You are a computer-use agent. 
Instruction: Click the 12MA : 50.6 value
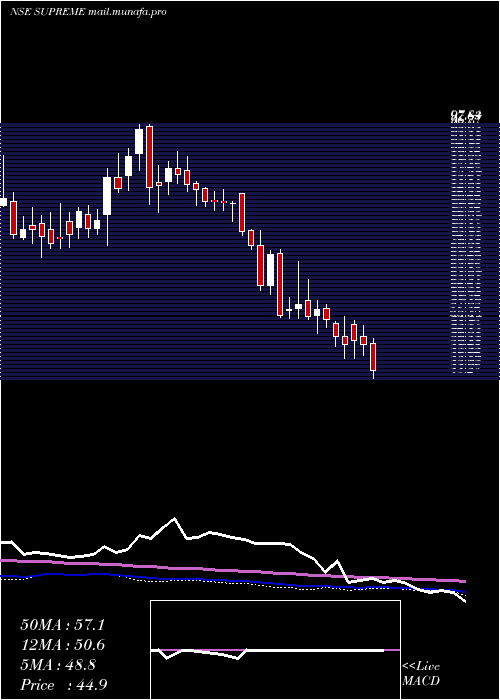click(62, 645)
